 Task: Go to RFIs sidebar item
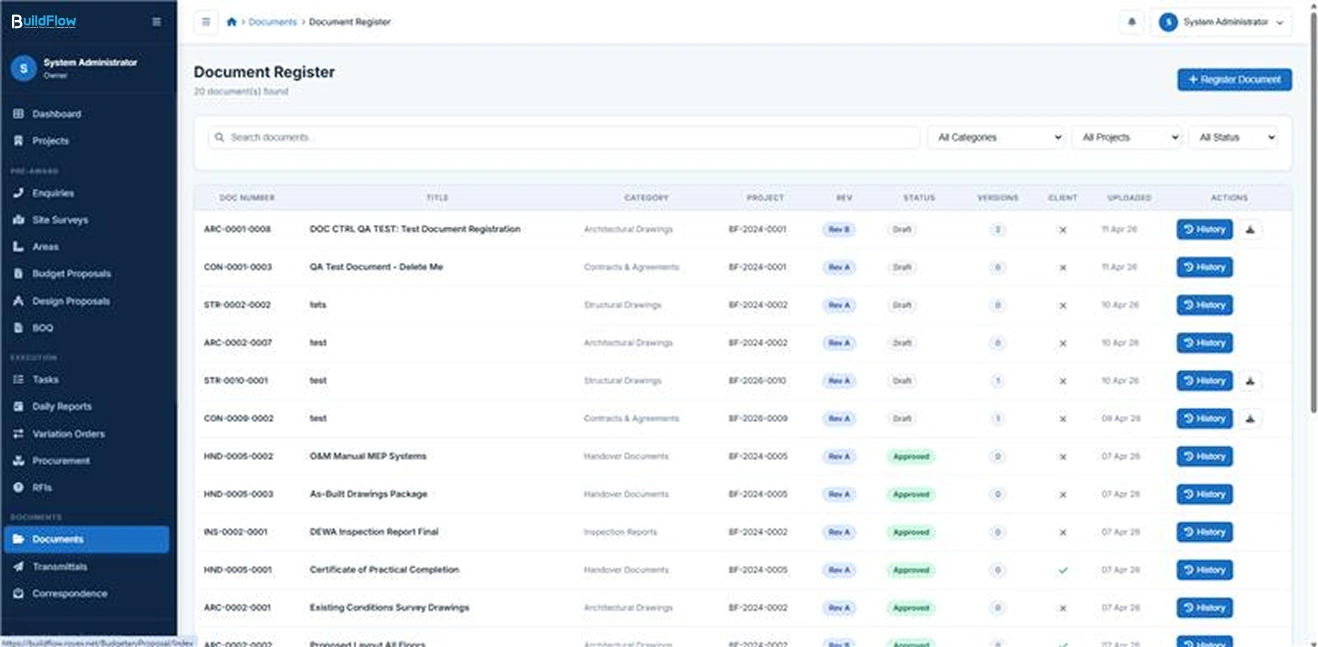click(42, 488)
